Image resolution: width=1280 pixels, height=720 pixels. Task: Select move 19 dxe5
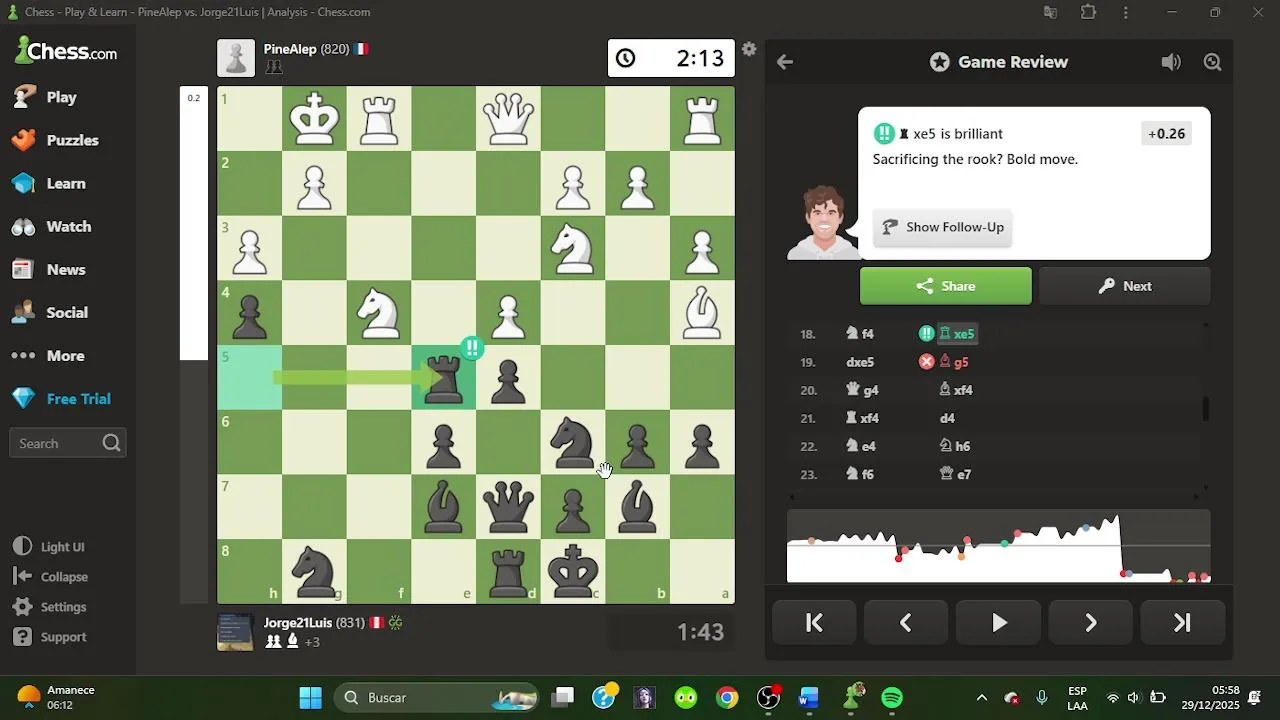[860, 362]
